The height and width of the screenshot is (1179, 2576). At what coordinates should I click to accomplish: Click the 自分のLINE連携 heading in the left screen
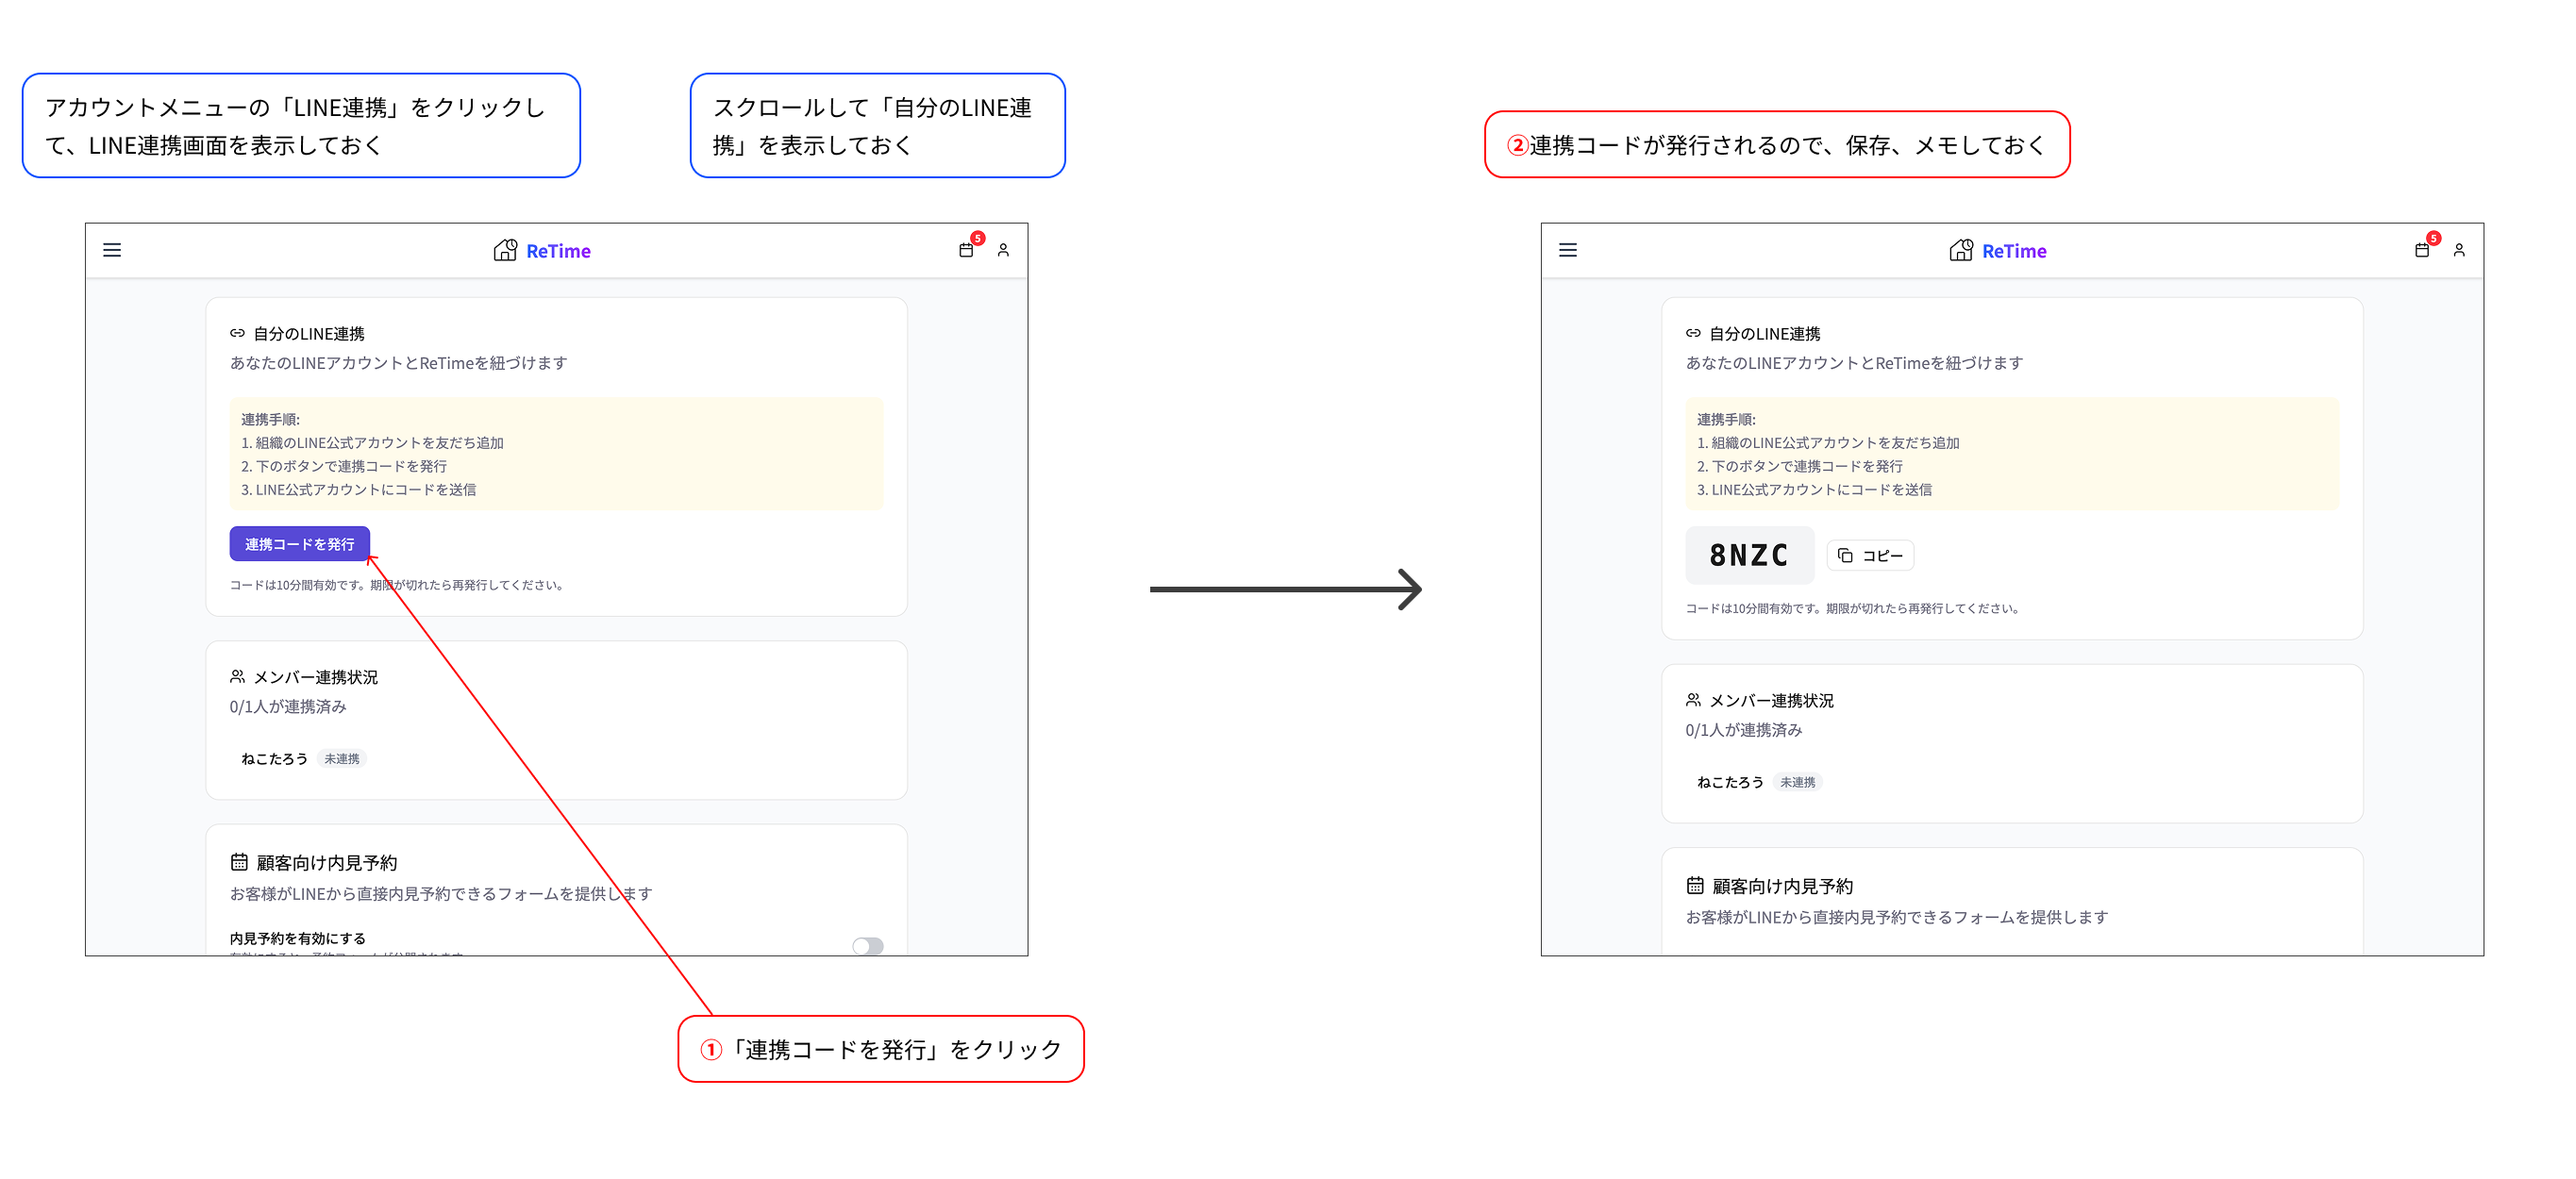tap(309, 333)
